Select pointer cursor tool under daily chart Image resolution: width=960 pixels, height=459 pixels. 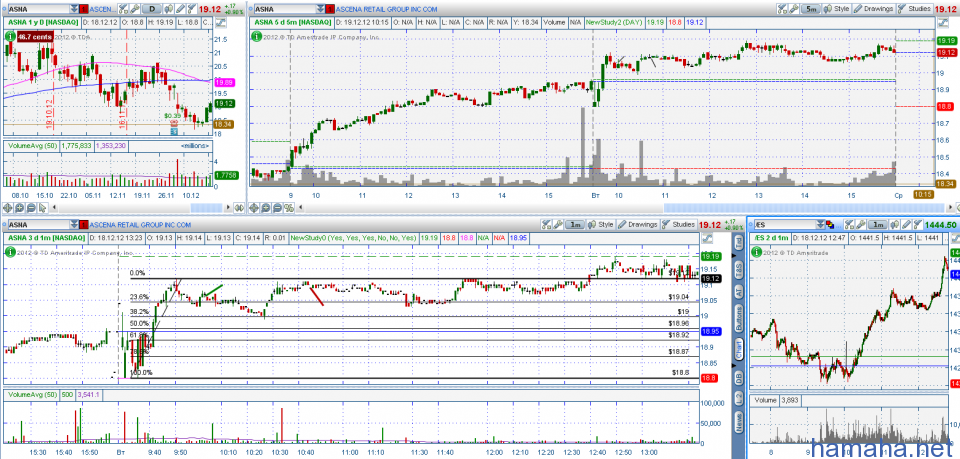42,207
